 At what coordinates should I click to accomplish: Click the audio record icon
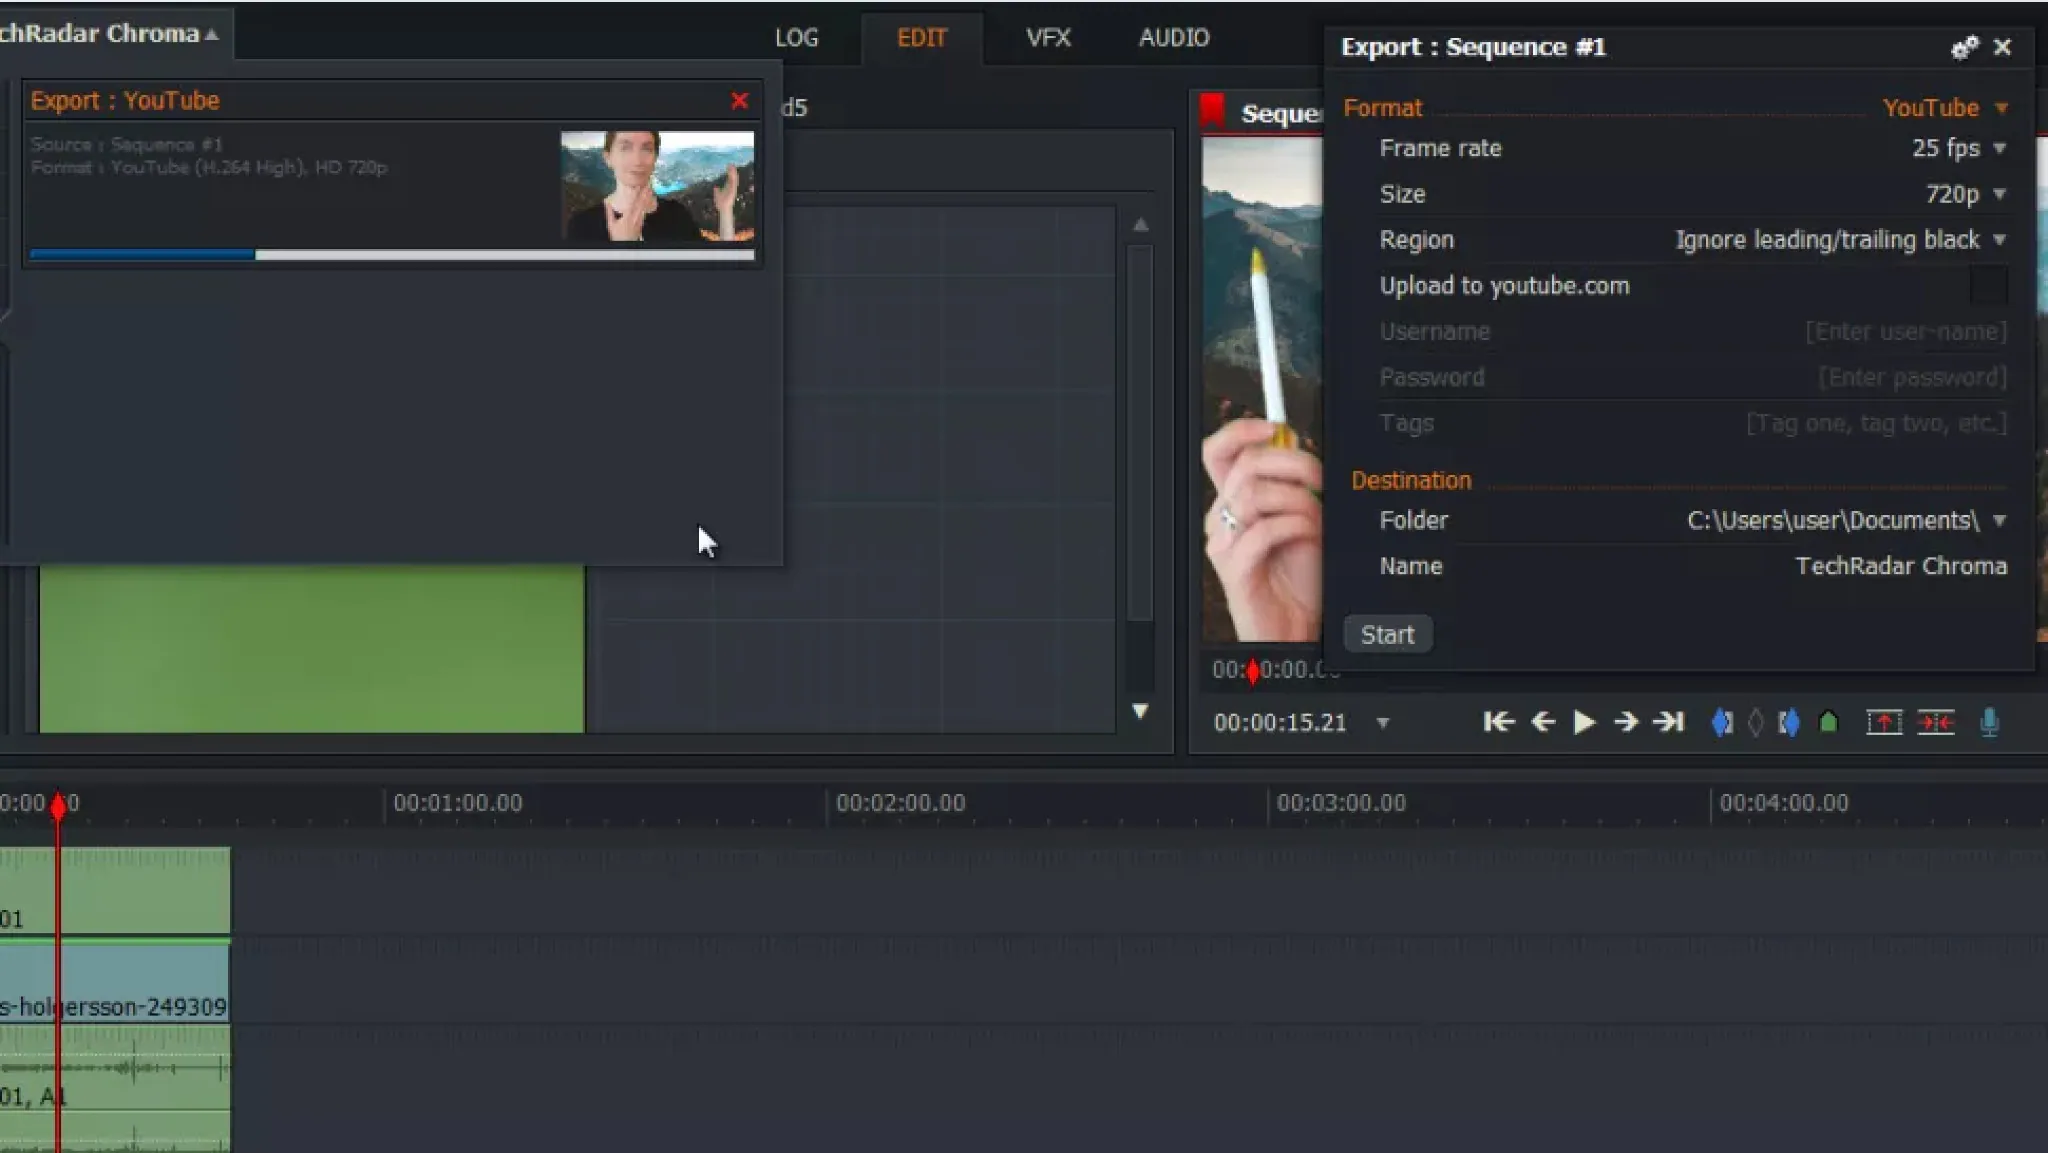[1990, 721]
